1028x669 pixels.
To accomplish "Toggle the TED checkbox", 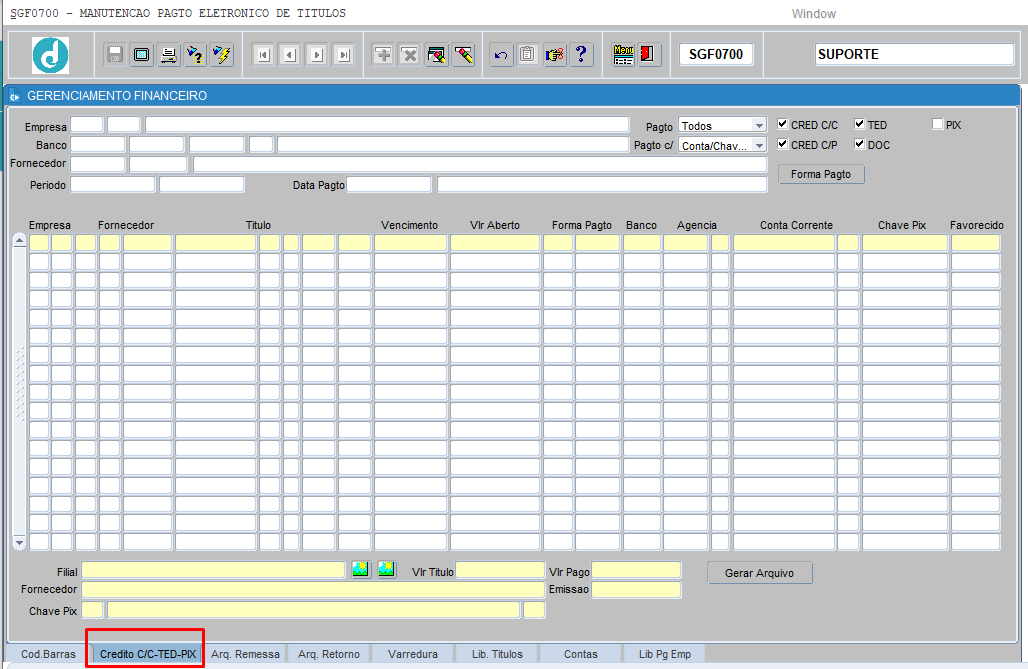I will coord(860,125).
